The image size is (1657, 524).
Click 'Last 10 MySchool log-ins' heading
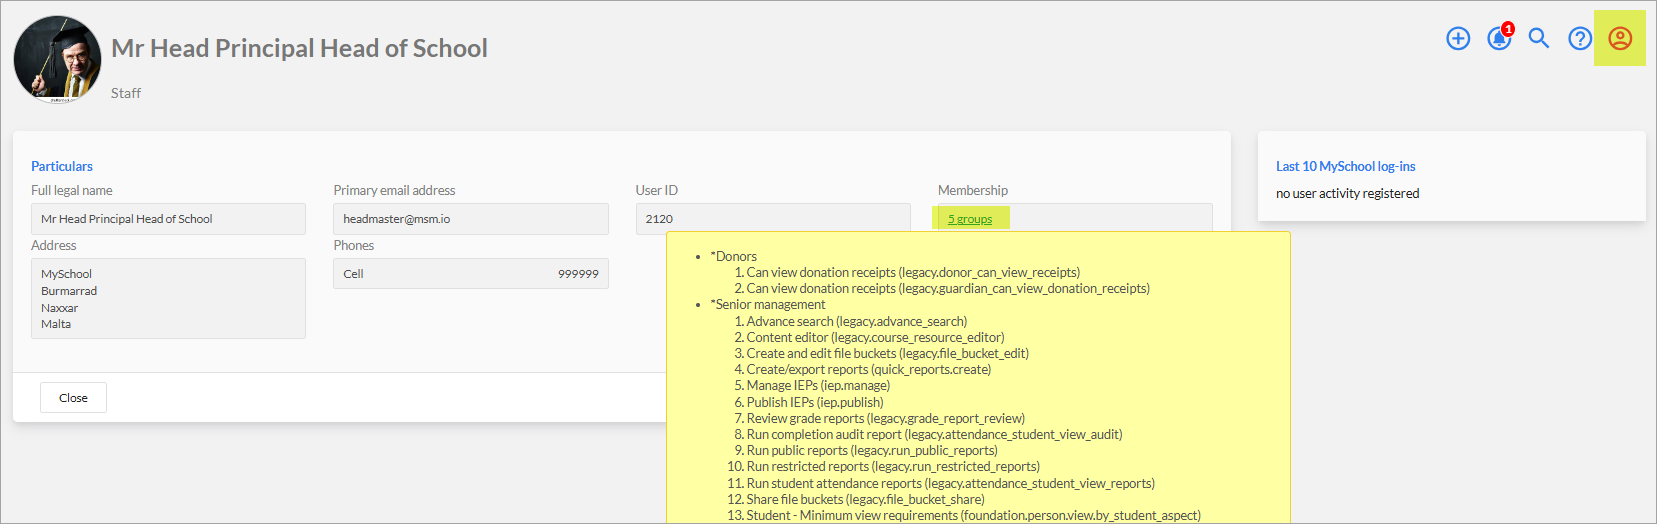1346,166
